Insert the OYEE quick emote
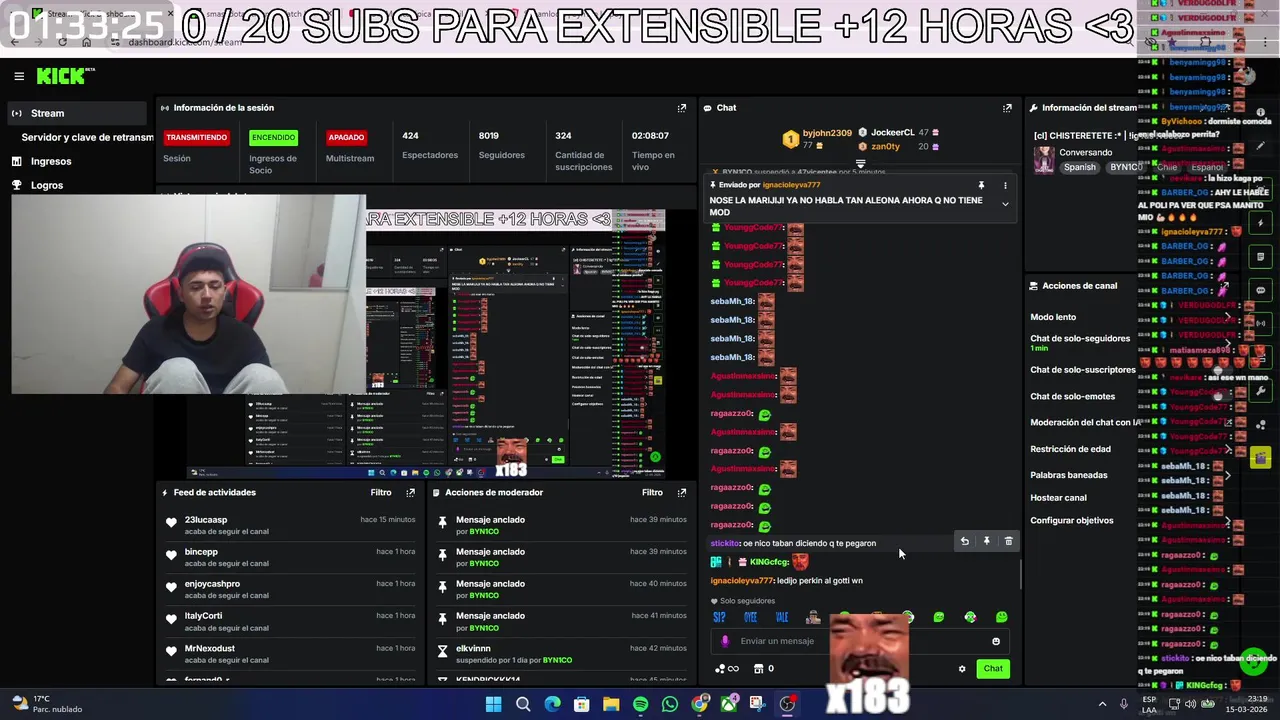 point(750,618)
